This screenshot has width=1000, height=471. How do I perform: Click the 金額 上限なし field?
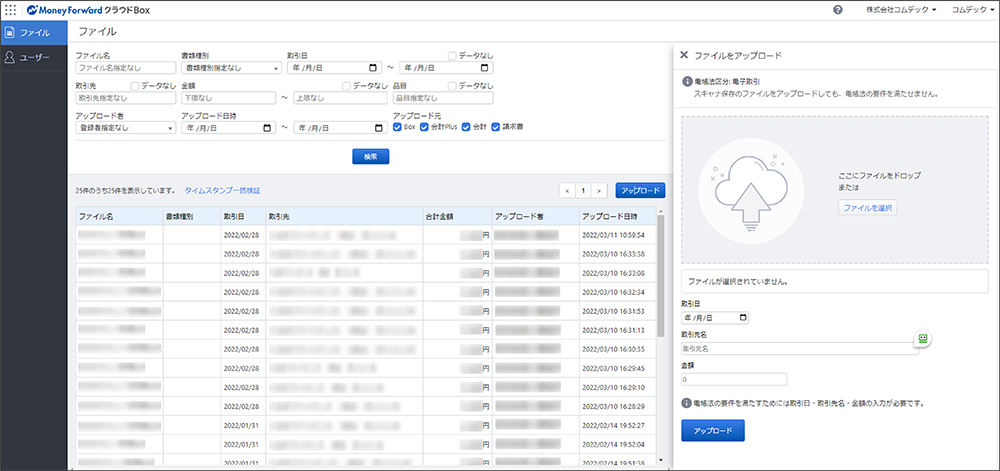341,98
